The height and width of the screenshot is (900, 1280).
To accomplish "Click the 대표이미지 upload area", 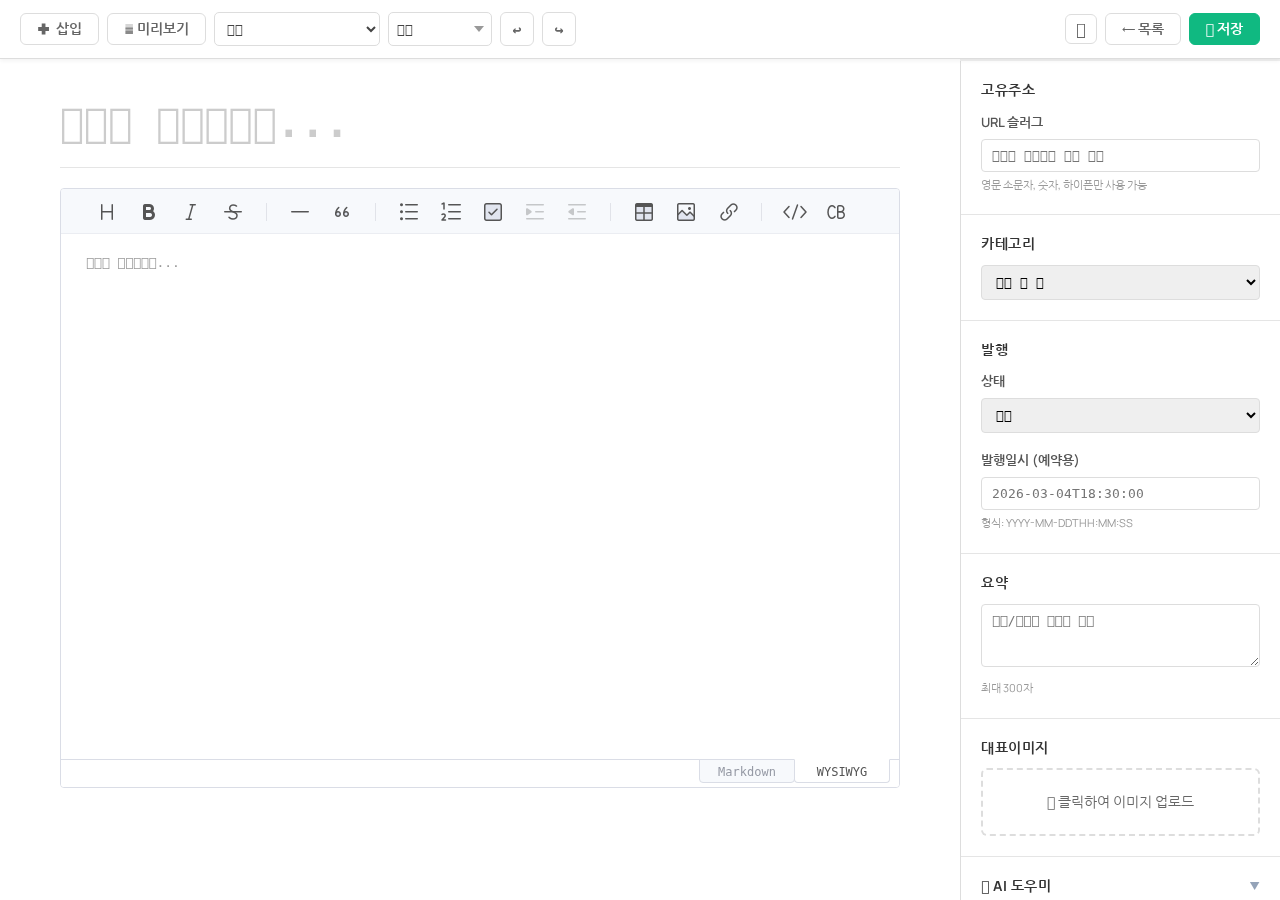I will pos(1120,802).
